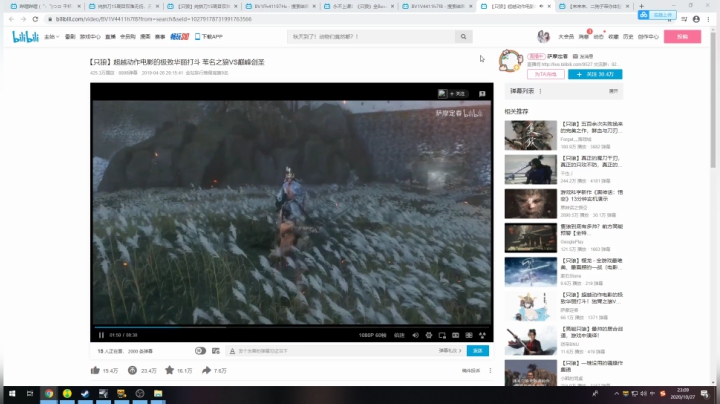
Task: Open first recommended video thumbnail
Action: point(530,135)
